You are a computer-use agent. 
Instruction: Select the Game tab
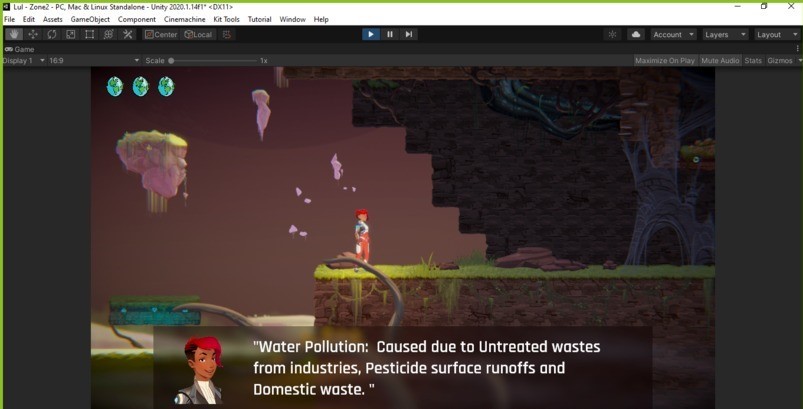click(20, 49)
